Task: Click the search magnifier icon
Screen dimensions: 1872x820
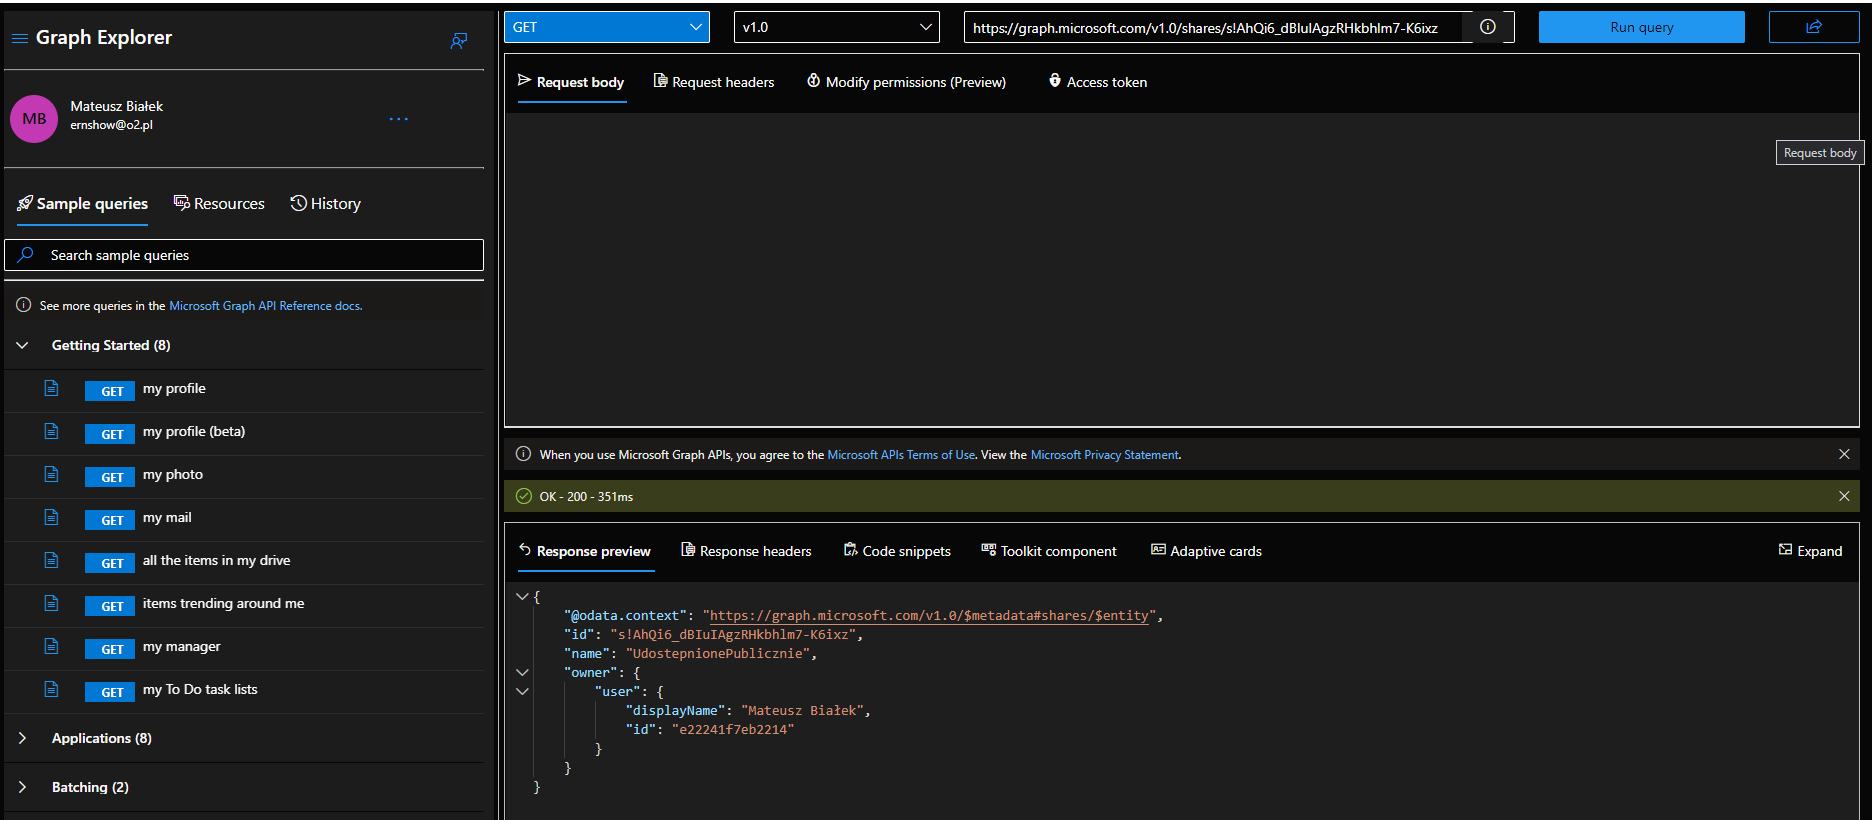Action: [26, 255]
